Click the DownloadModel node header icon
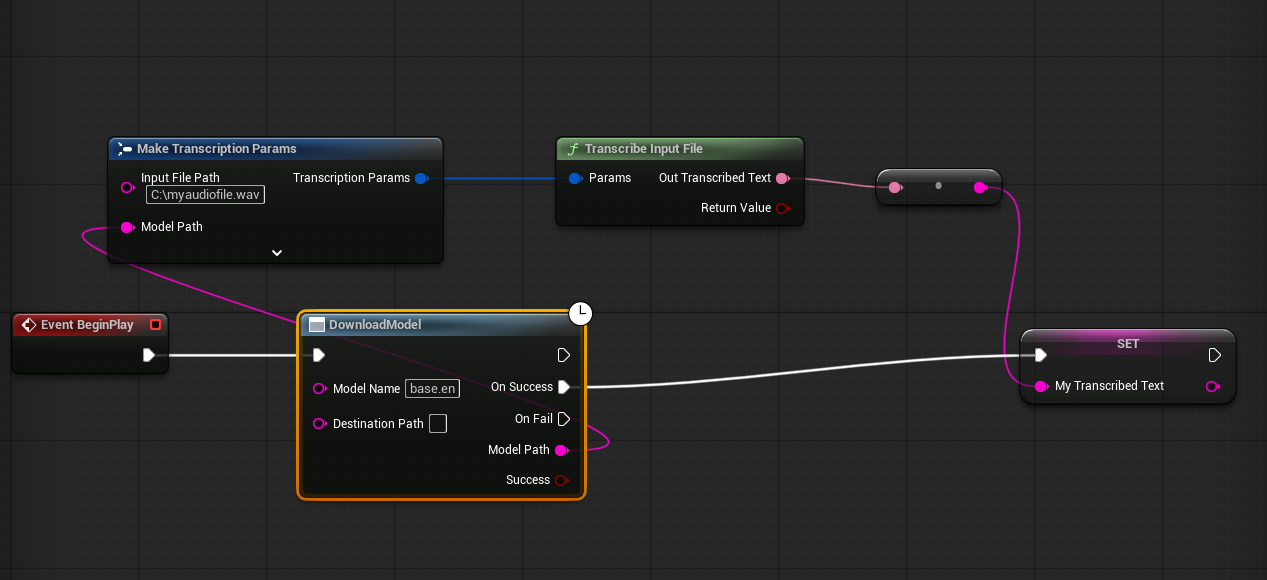 pos(317,324)
